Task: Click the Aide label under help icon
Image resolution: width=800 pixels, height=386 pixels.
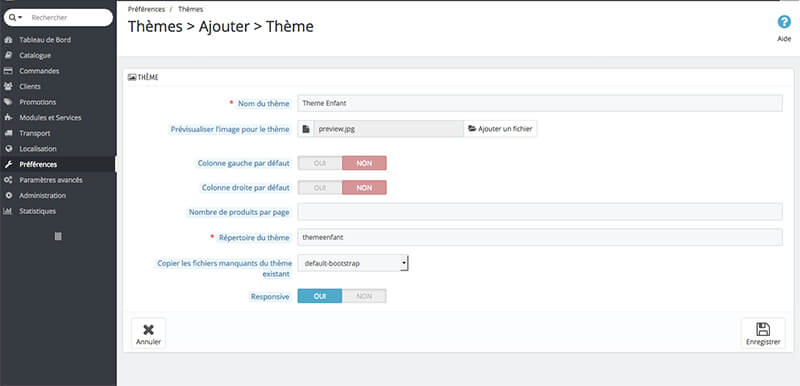Action: click(784, 39)
